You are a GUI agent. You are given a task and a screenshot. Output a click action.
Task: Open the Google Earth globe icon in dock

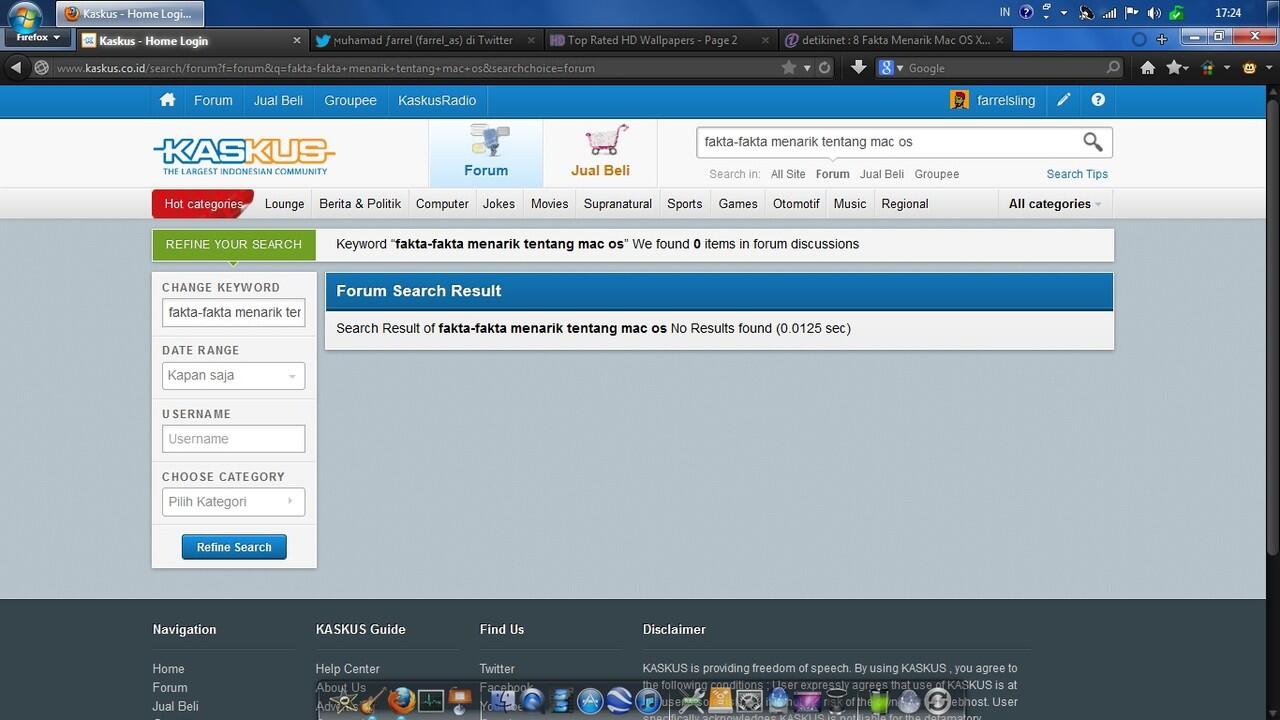click(x=619, y=701)
